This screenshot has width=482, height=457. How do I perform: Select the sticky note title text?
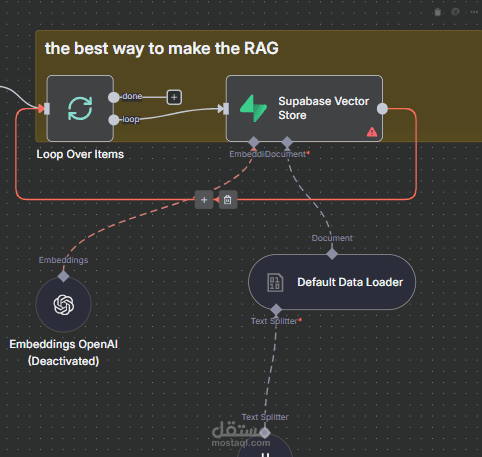162,48
